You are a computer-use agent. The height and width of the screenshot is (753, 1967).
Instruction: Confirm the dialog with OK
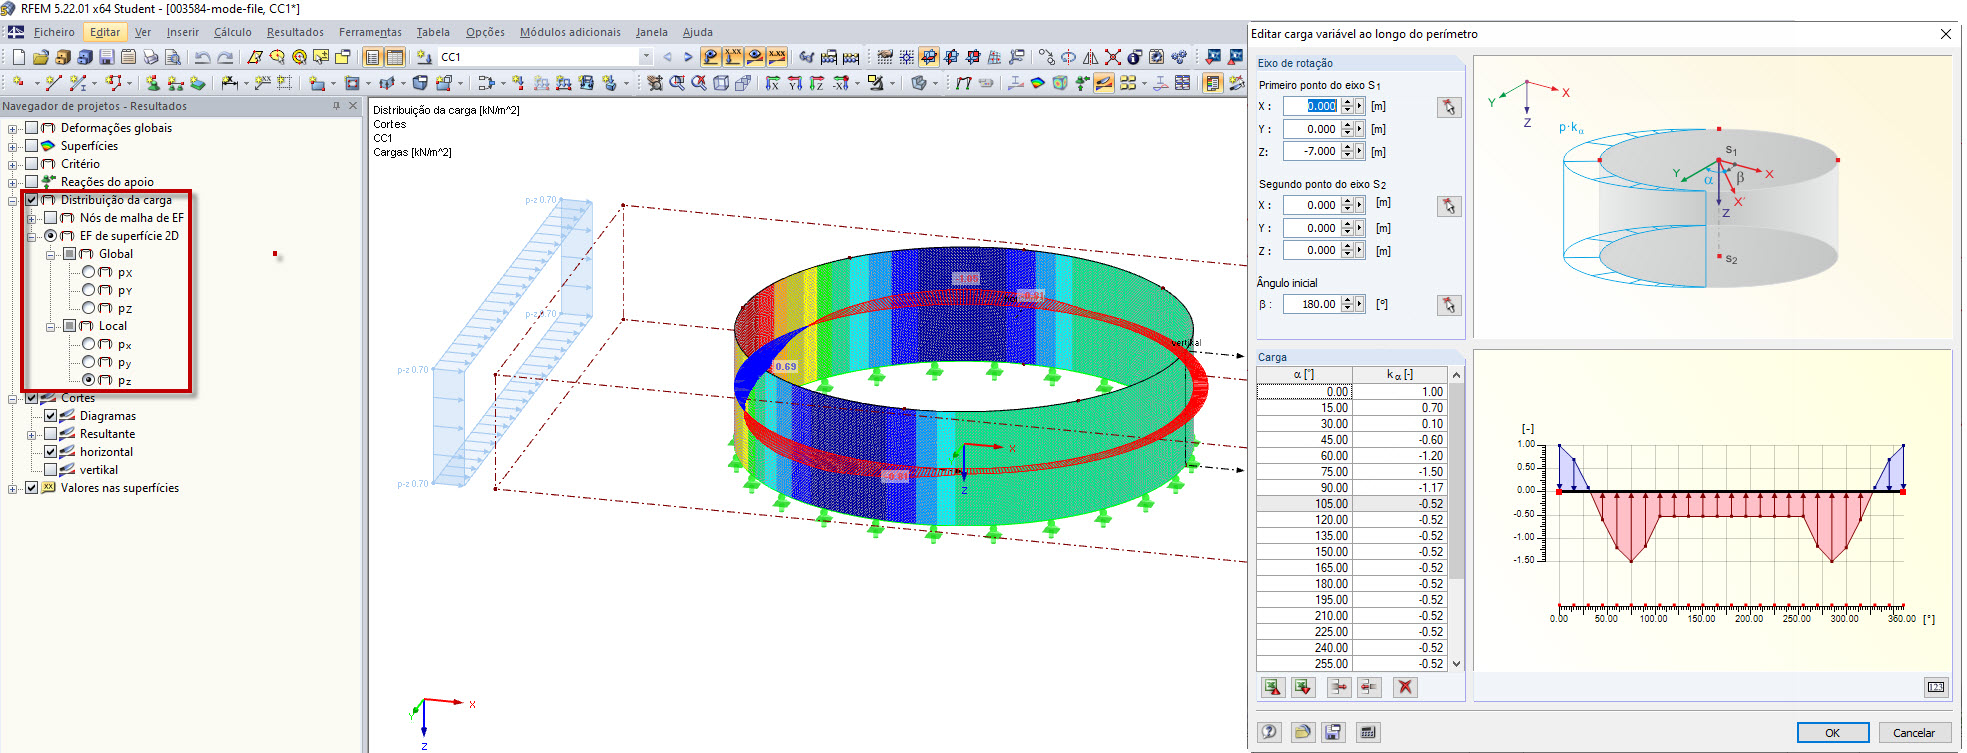tap(1833, 732)
